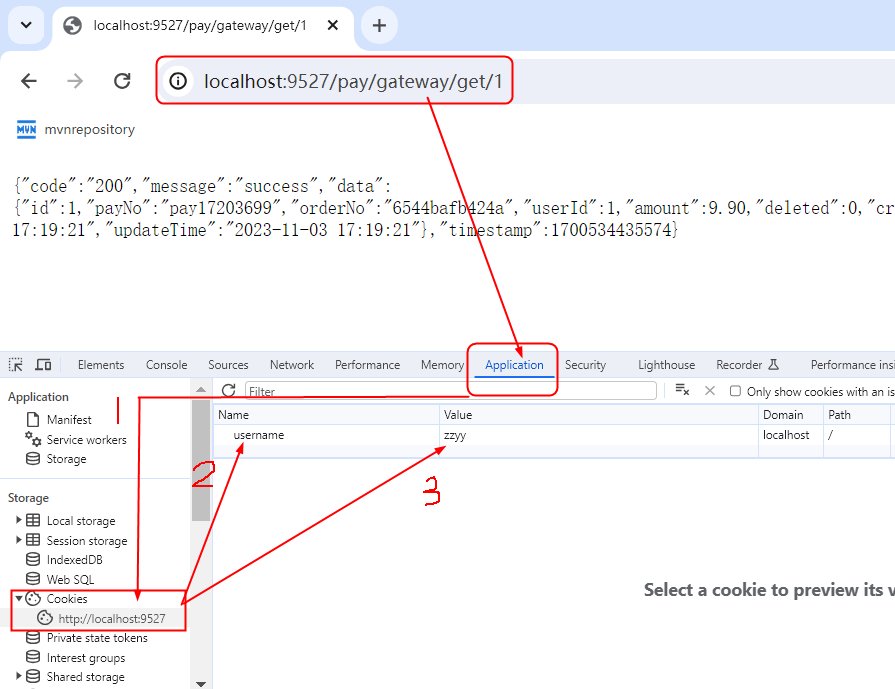This screenshot has height=689, width=895.
Task: Toggle device toolbar in DevTools
Action: click(x=43, y=365)
